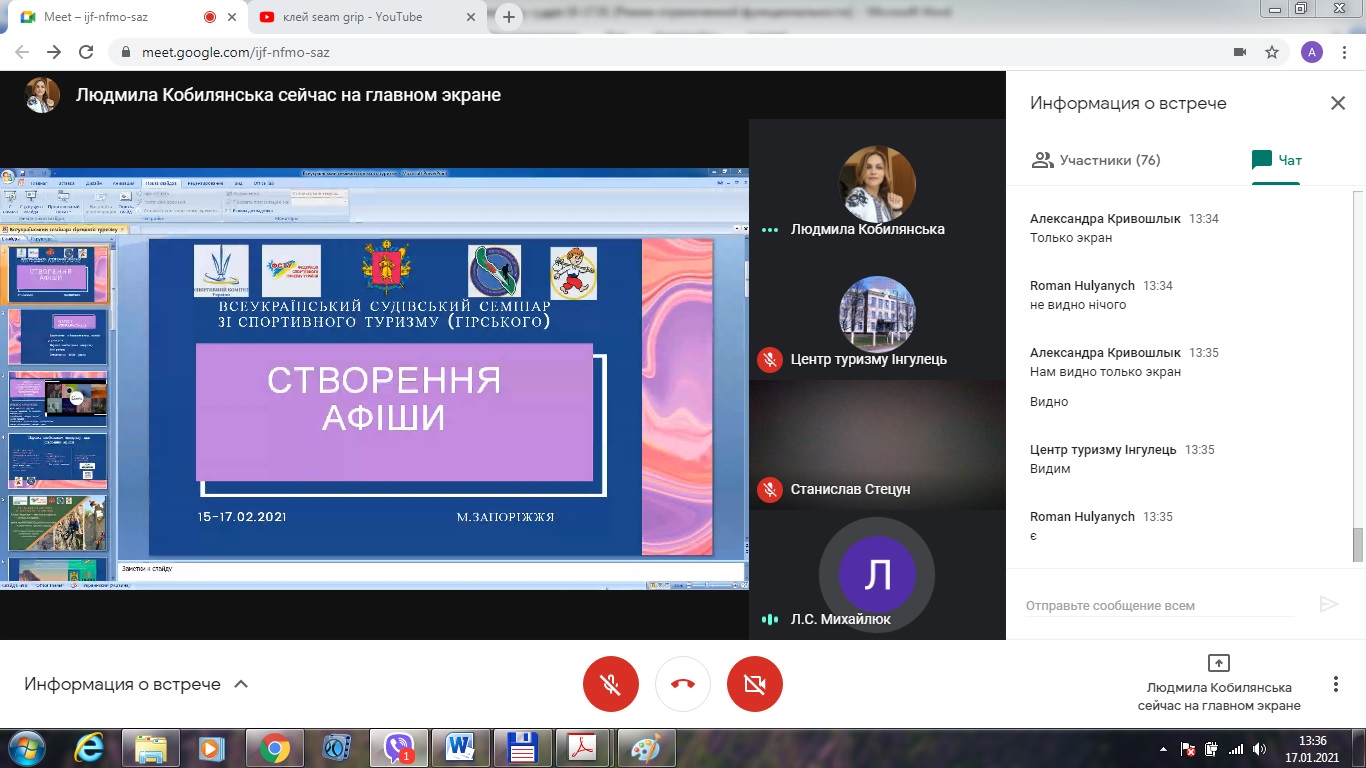Bookmark this page with star icon
This screenshot has width=1366, height=768.
click(1272, 52)
